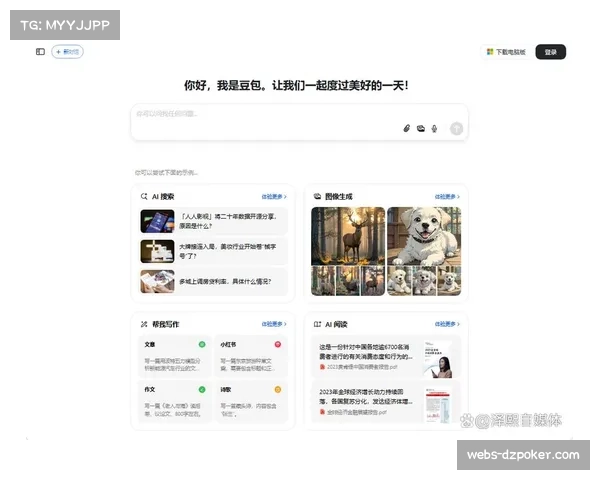Click image generation icon in input box

(421, 128)
